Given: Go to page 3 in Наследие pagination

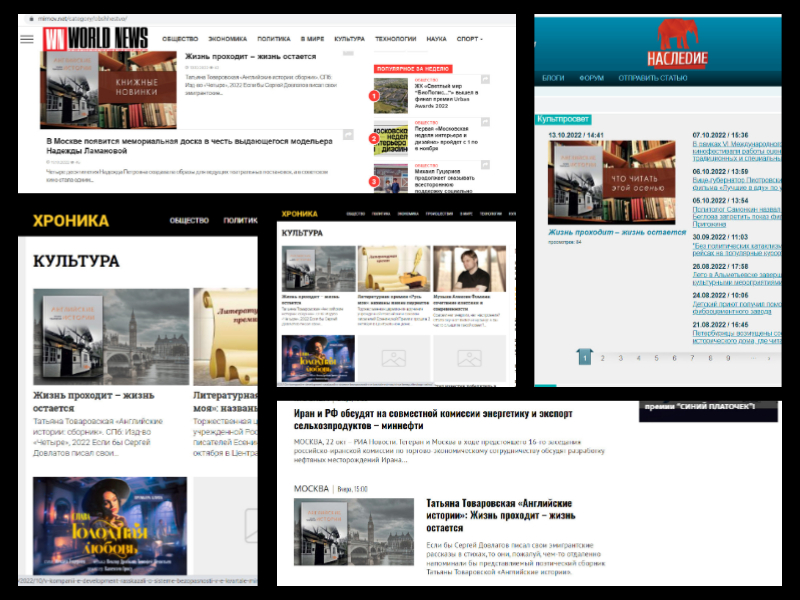Looking at the screenshot, I should pyautogui.click(x=620, y=358).
